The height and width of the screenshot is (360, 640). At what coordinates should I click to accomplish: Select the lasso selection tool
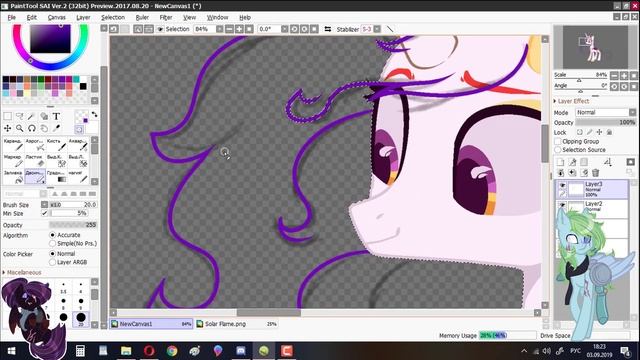click(20, 116)
